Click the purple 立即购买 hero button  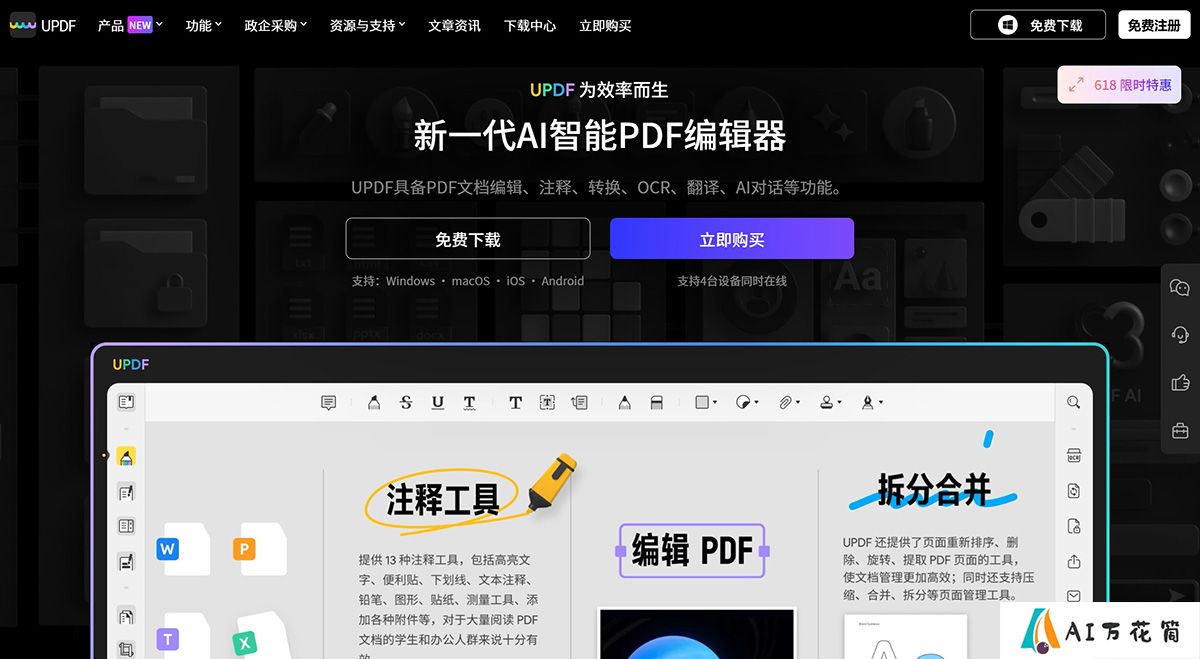(x=732, y=239)
